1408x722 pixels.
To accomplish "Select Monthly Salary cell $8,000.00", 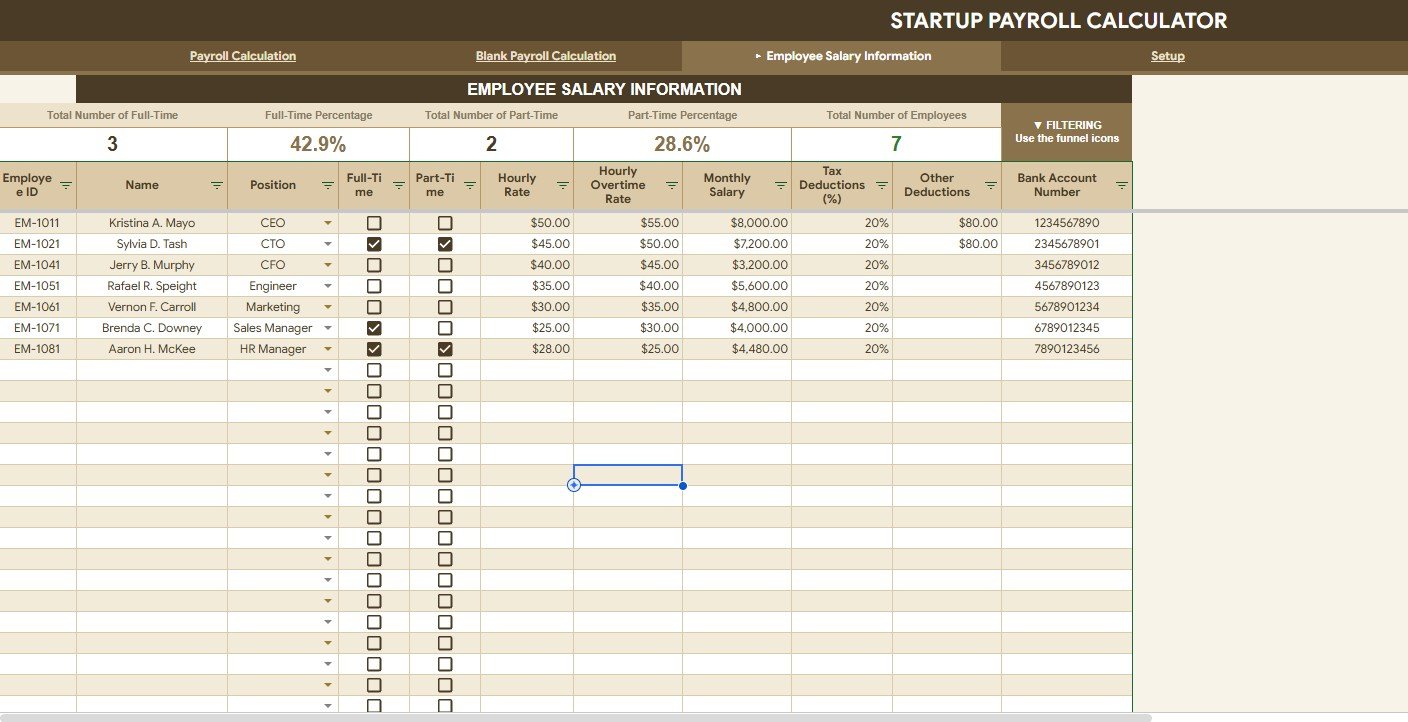I will point(737,223).
